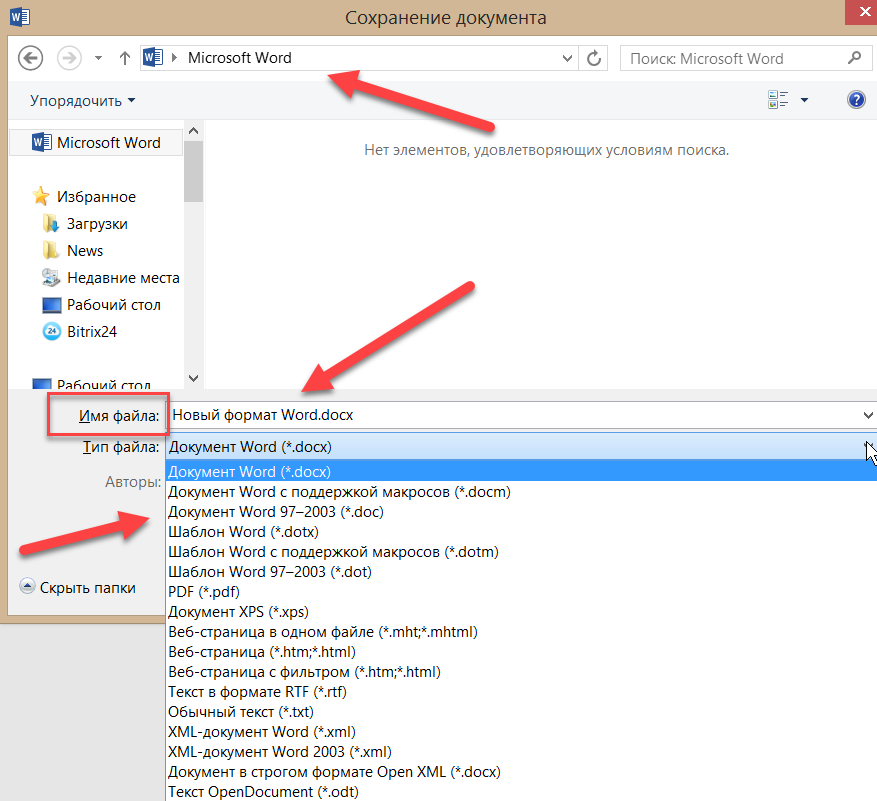Choose Документ Word с поддержкой макросов (*.docm)
The image size is (877, 801).
[x=339, y=492]
